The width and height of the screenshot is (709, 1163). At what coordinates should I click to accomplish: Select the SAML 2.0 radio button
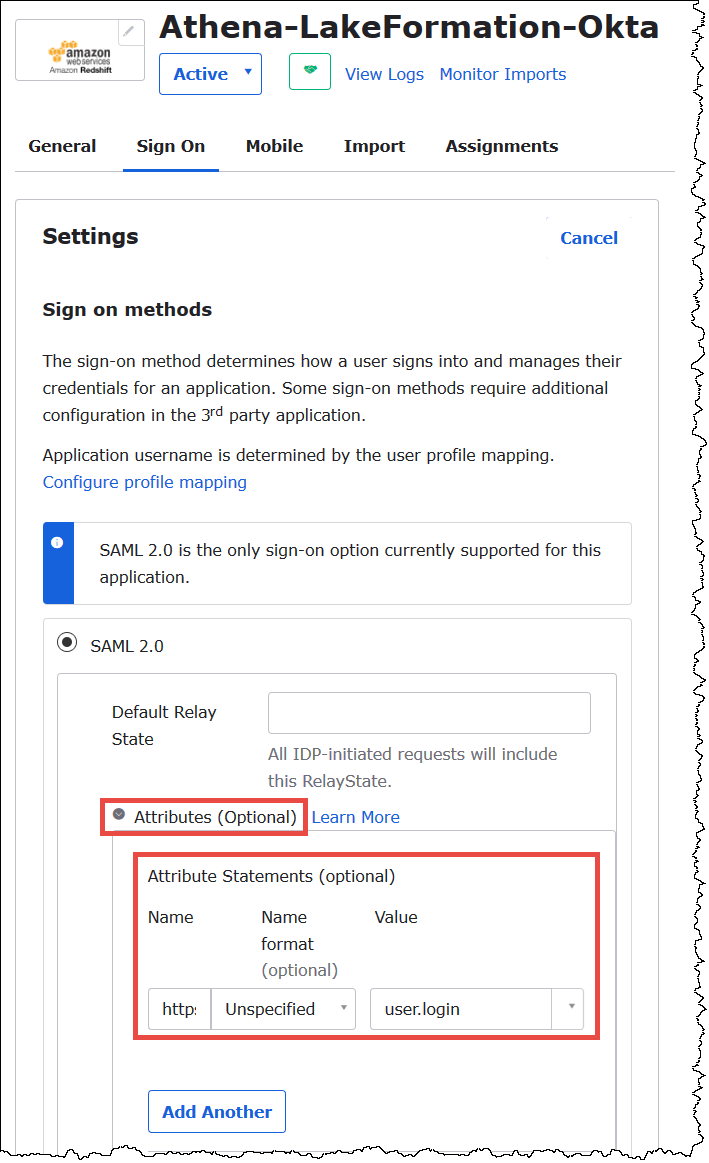click(x=67, y=642)
